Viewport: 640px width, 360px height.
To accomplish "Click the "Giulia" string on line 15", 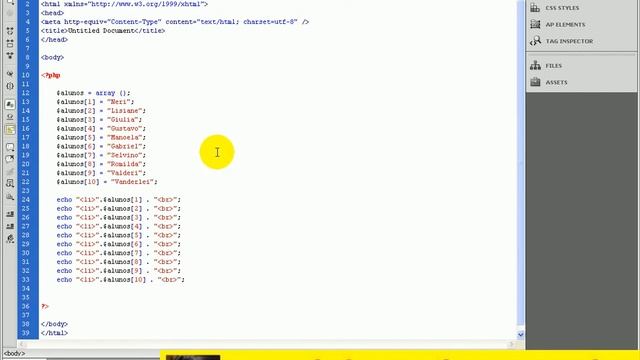I will 122,120.
